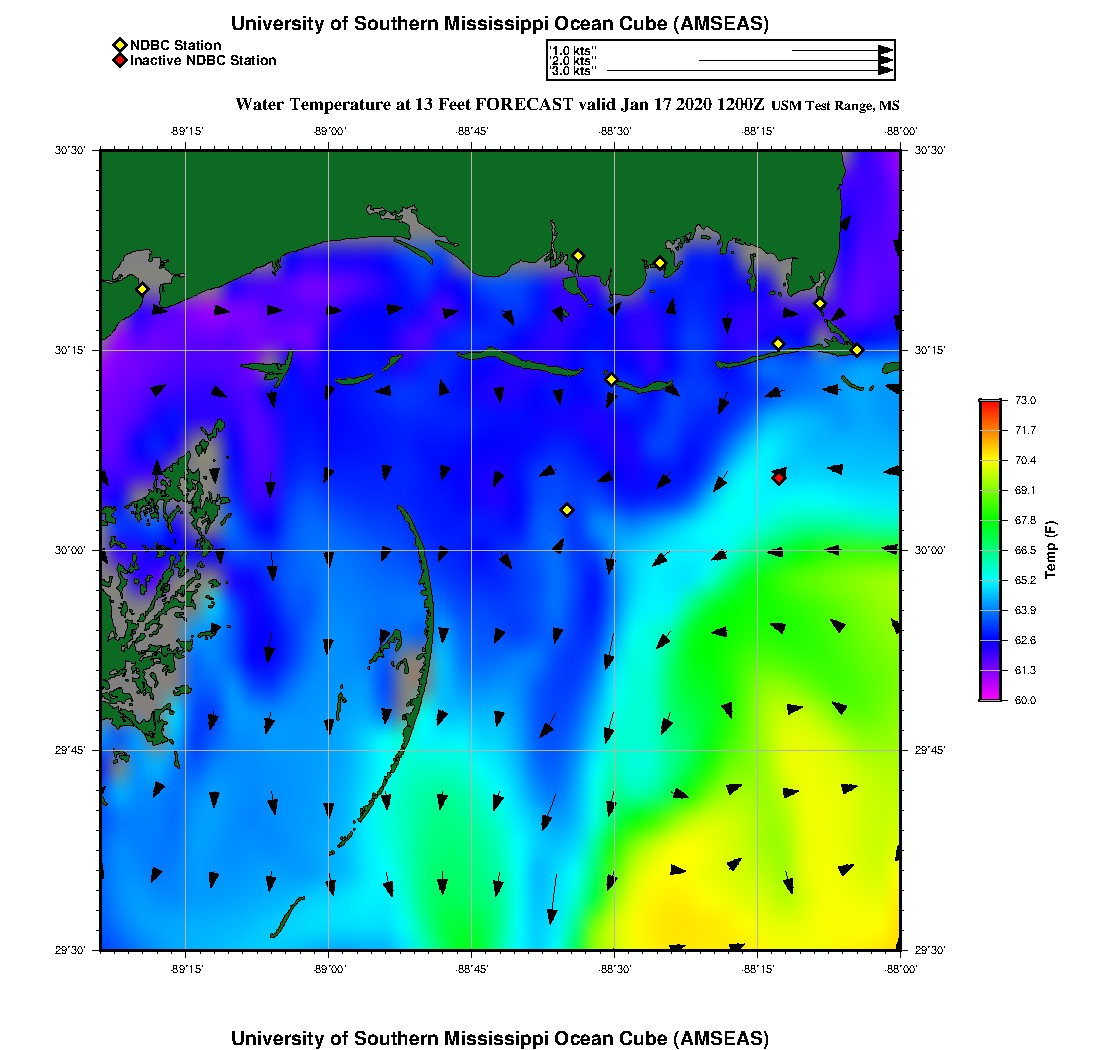Click the left axis '30°00'' latitude label
The width and height of the screenshot is (1100, 1050).
click(70, 551)
